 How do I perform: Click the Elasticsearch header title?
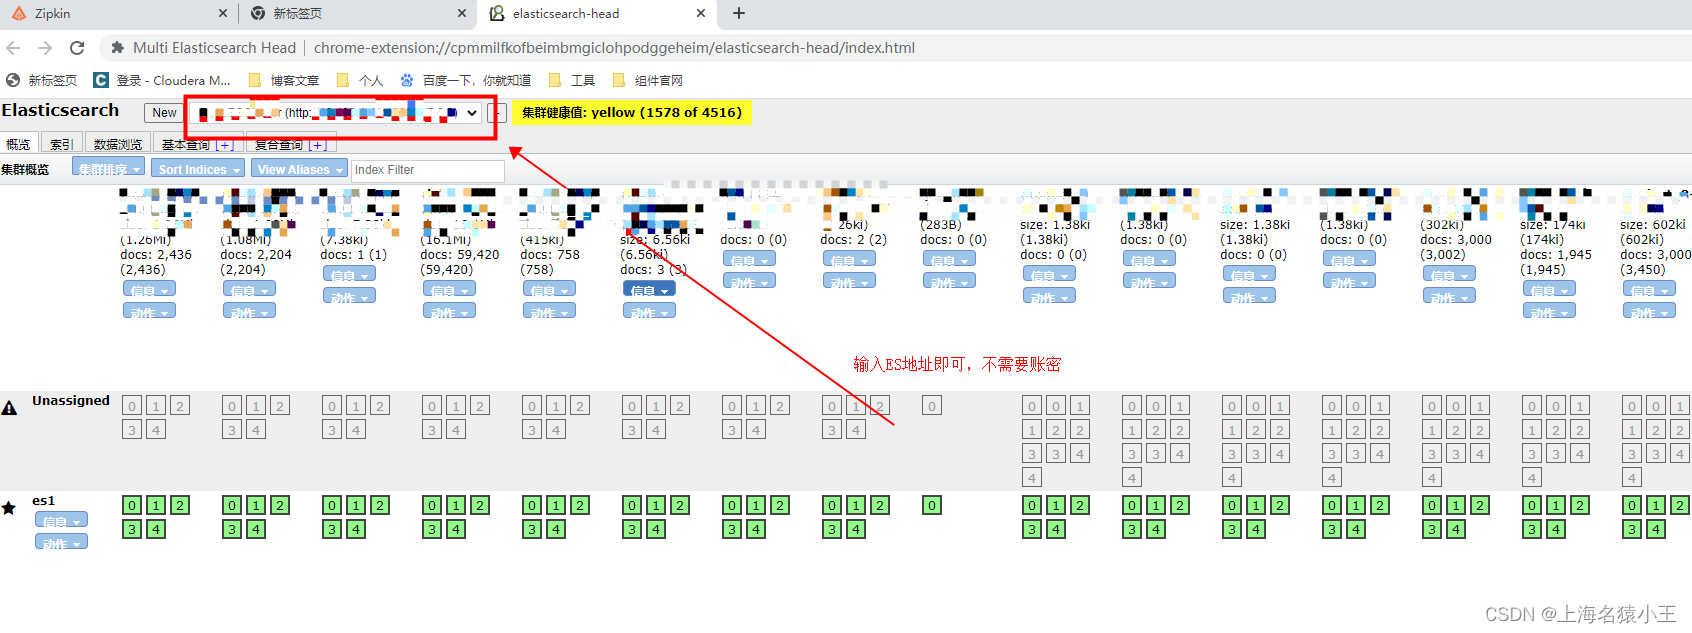click(60, 111)
